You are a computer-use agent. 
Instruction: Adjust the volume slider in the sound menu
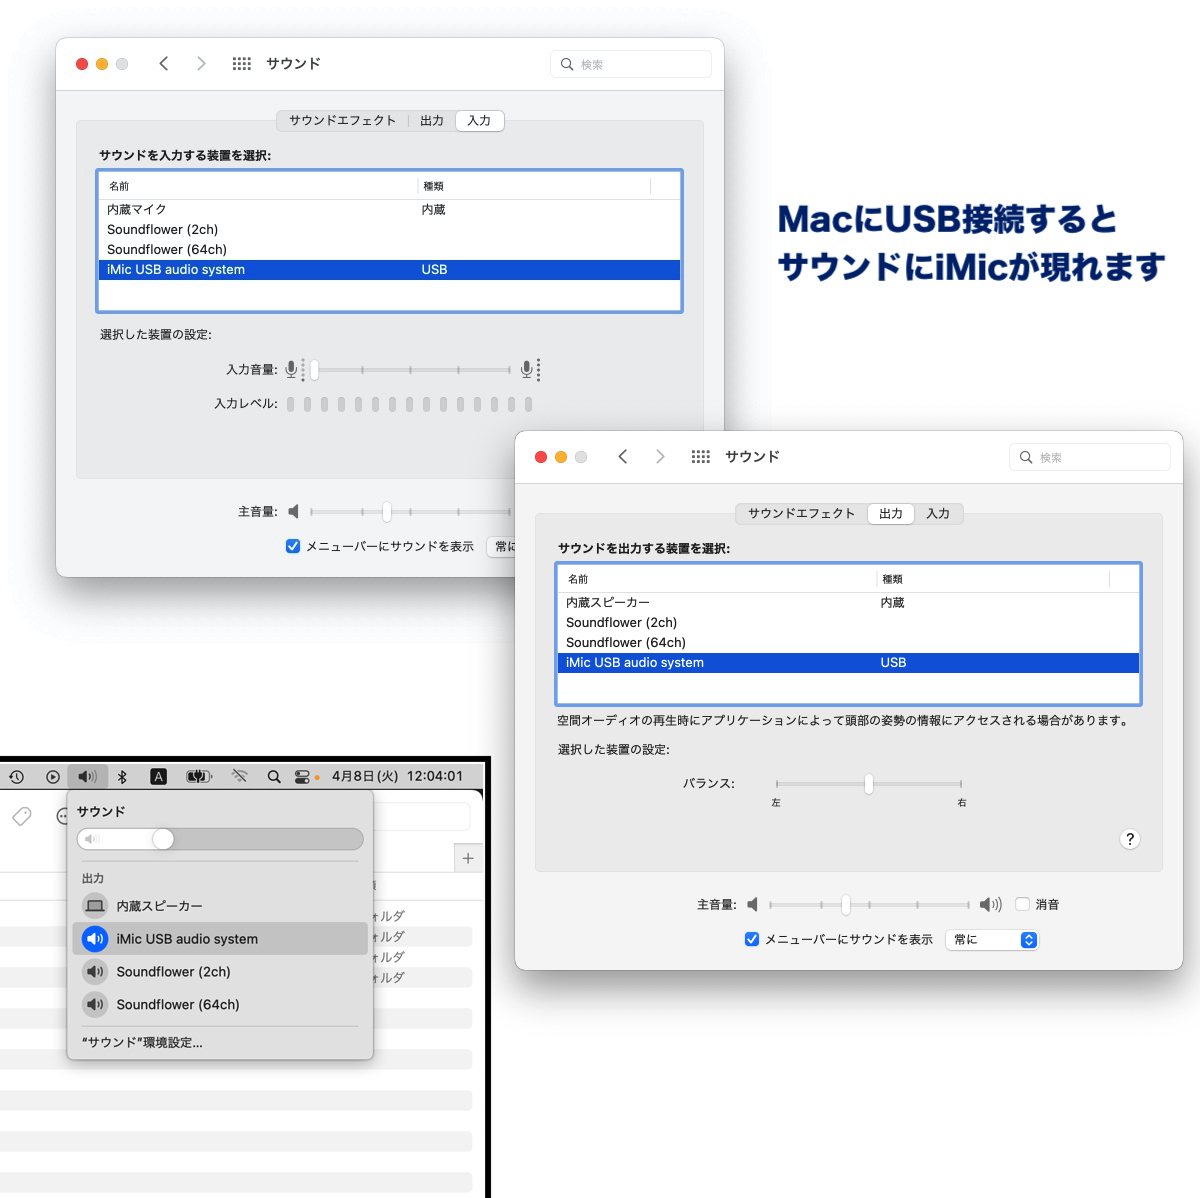pyautogui.click(x=220, y=839)
